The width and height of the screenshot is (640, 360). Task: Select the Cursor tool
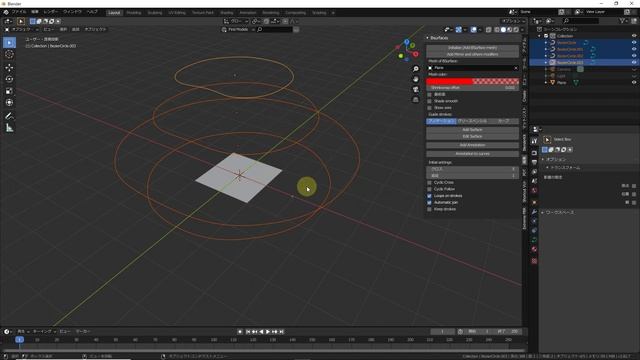pos(9,55)
